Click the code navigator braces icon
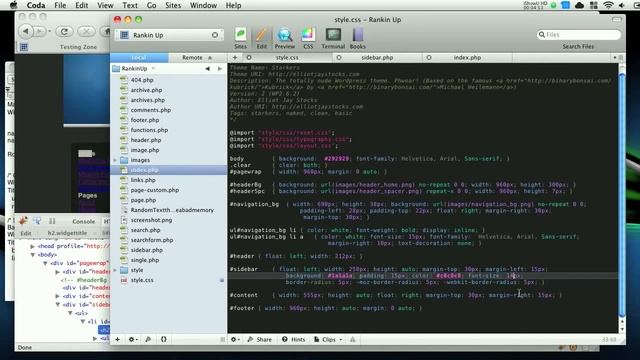The height and width of the screenshot is (360, 640). (x=164, y=339)
